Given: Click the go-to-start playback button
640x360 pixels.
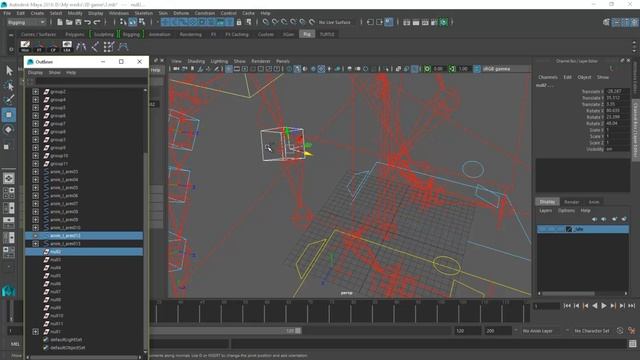Looking at the screenshot, I should point(567,306).
